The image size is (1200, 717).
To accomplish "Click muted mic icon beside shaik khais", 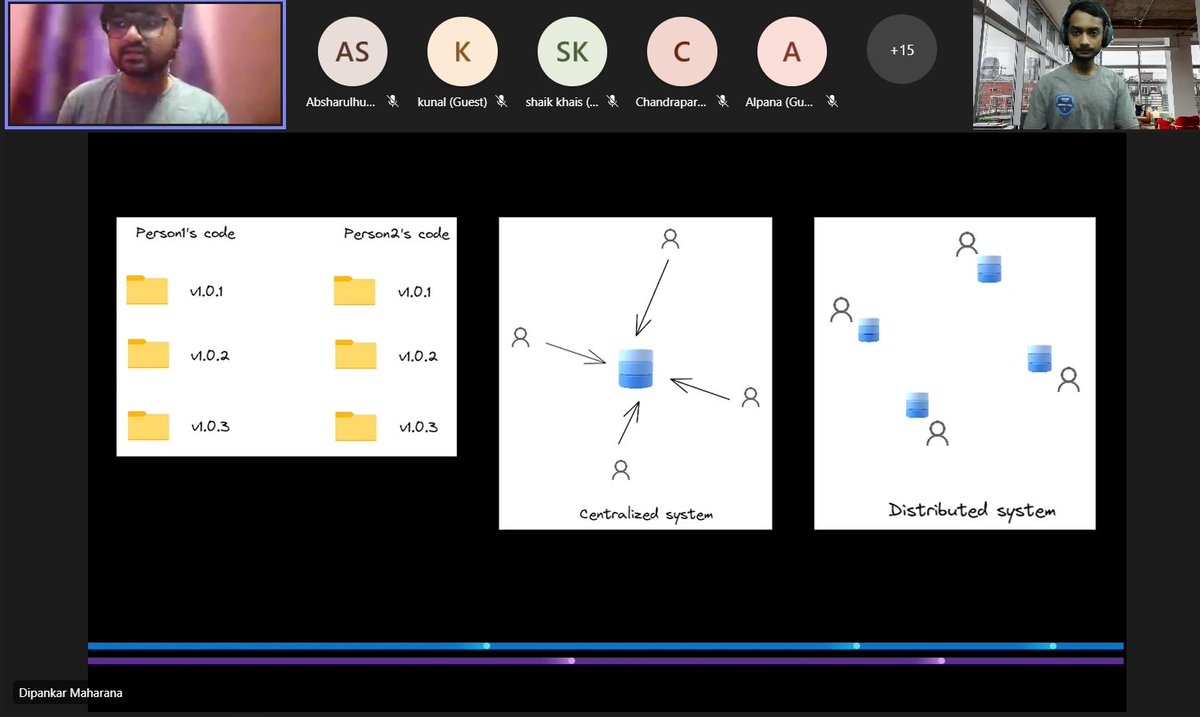I will (x=613, y=101).
